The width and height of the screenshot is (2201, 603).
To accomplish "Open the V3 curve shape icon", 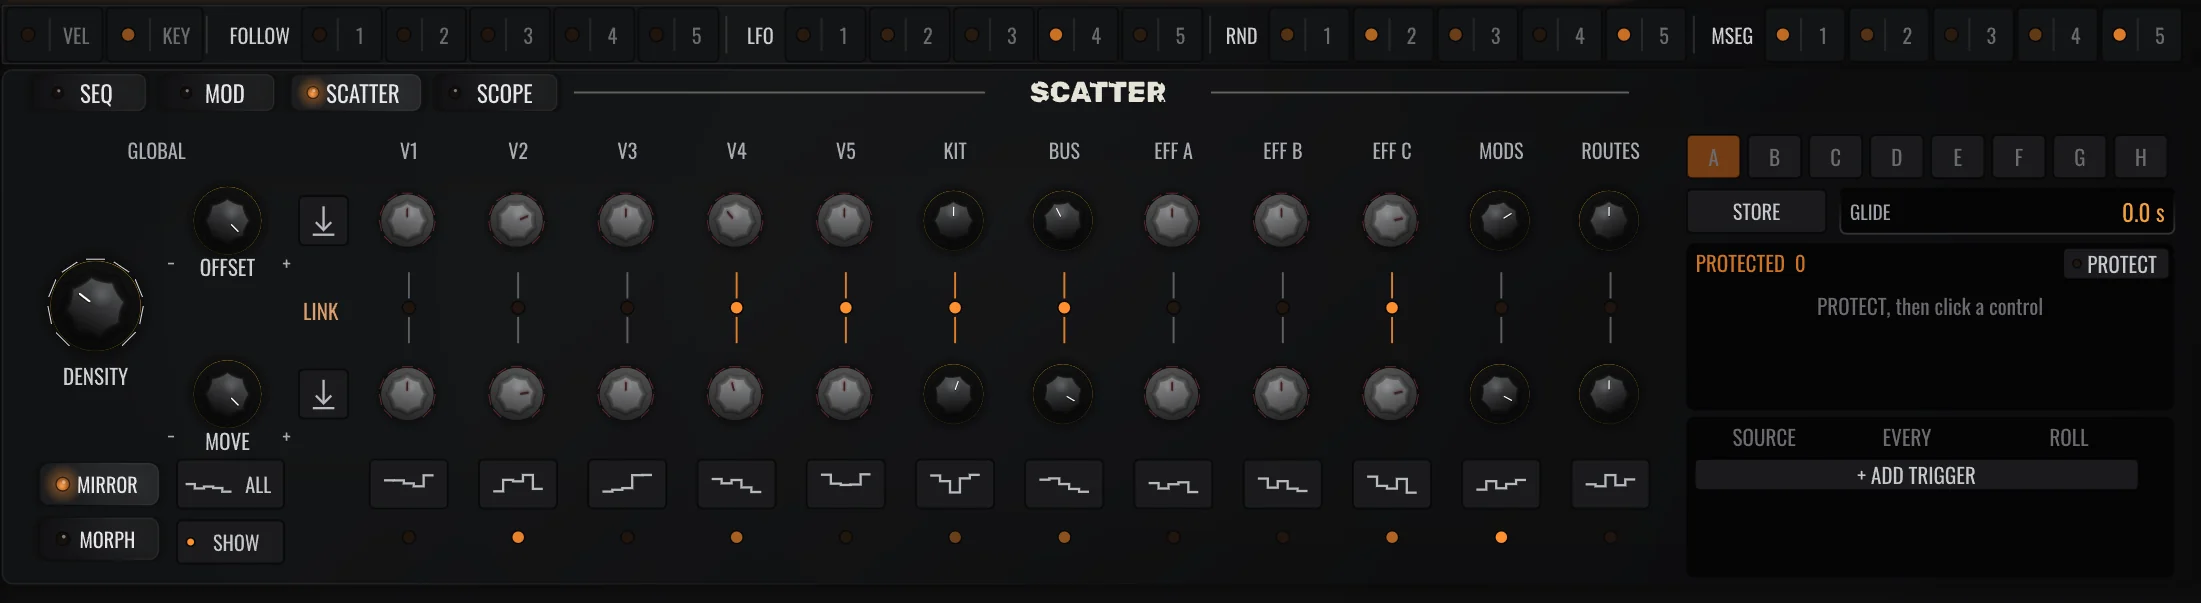I will click(x=627, y=484).
